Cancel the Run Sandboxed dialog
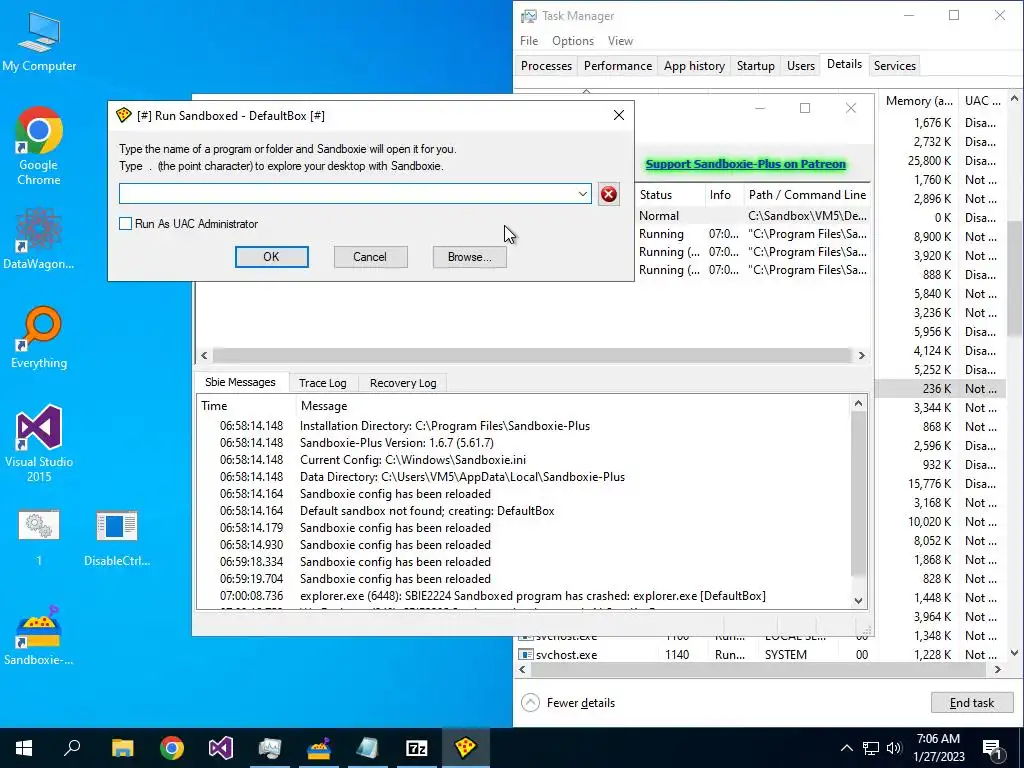This screenshot has height=768, width=1024. coord(370,257)
